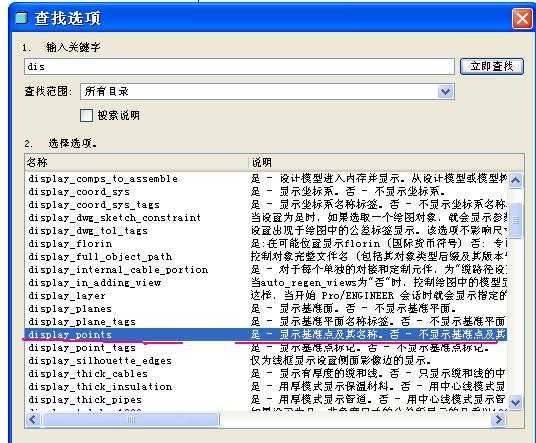Close the 查找选项 dialog window
The height and width of the screenshot is (443, 536).
pos(522,18)
